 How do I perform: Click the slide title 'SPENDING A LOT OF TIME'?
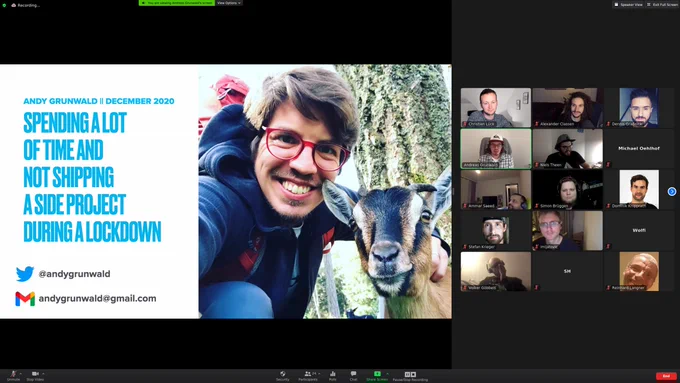[75, 136]
